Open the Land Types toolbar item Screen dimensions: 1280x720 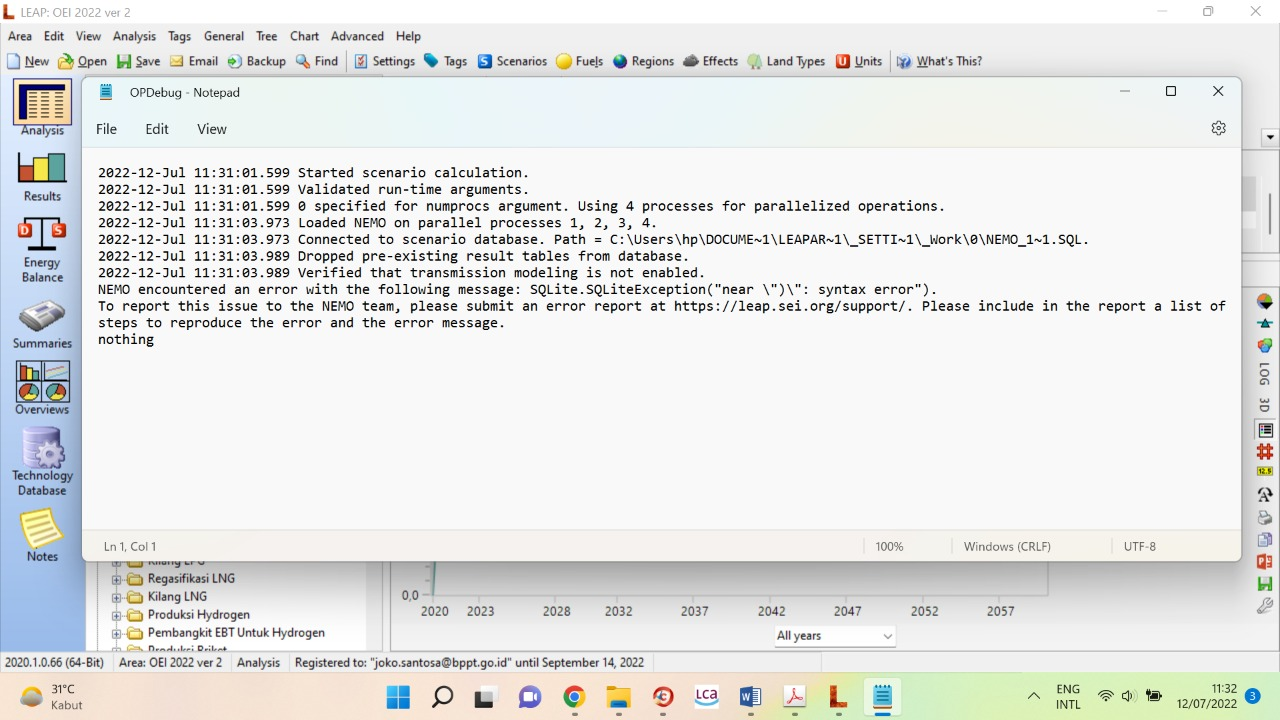(x=786, y=61)
